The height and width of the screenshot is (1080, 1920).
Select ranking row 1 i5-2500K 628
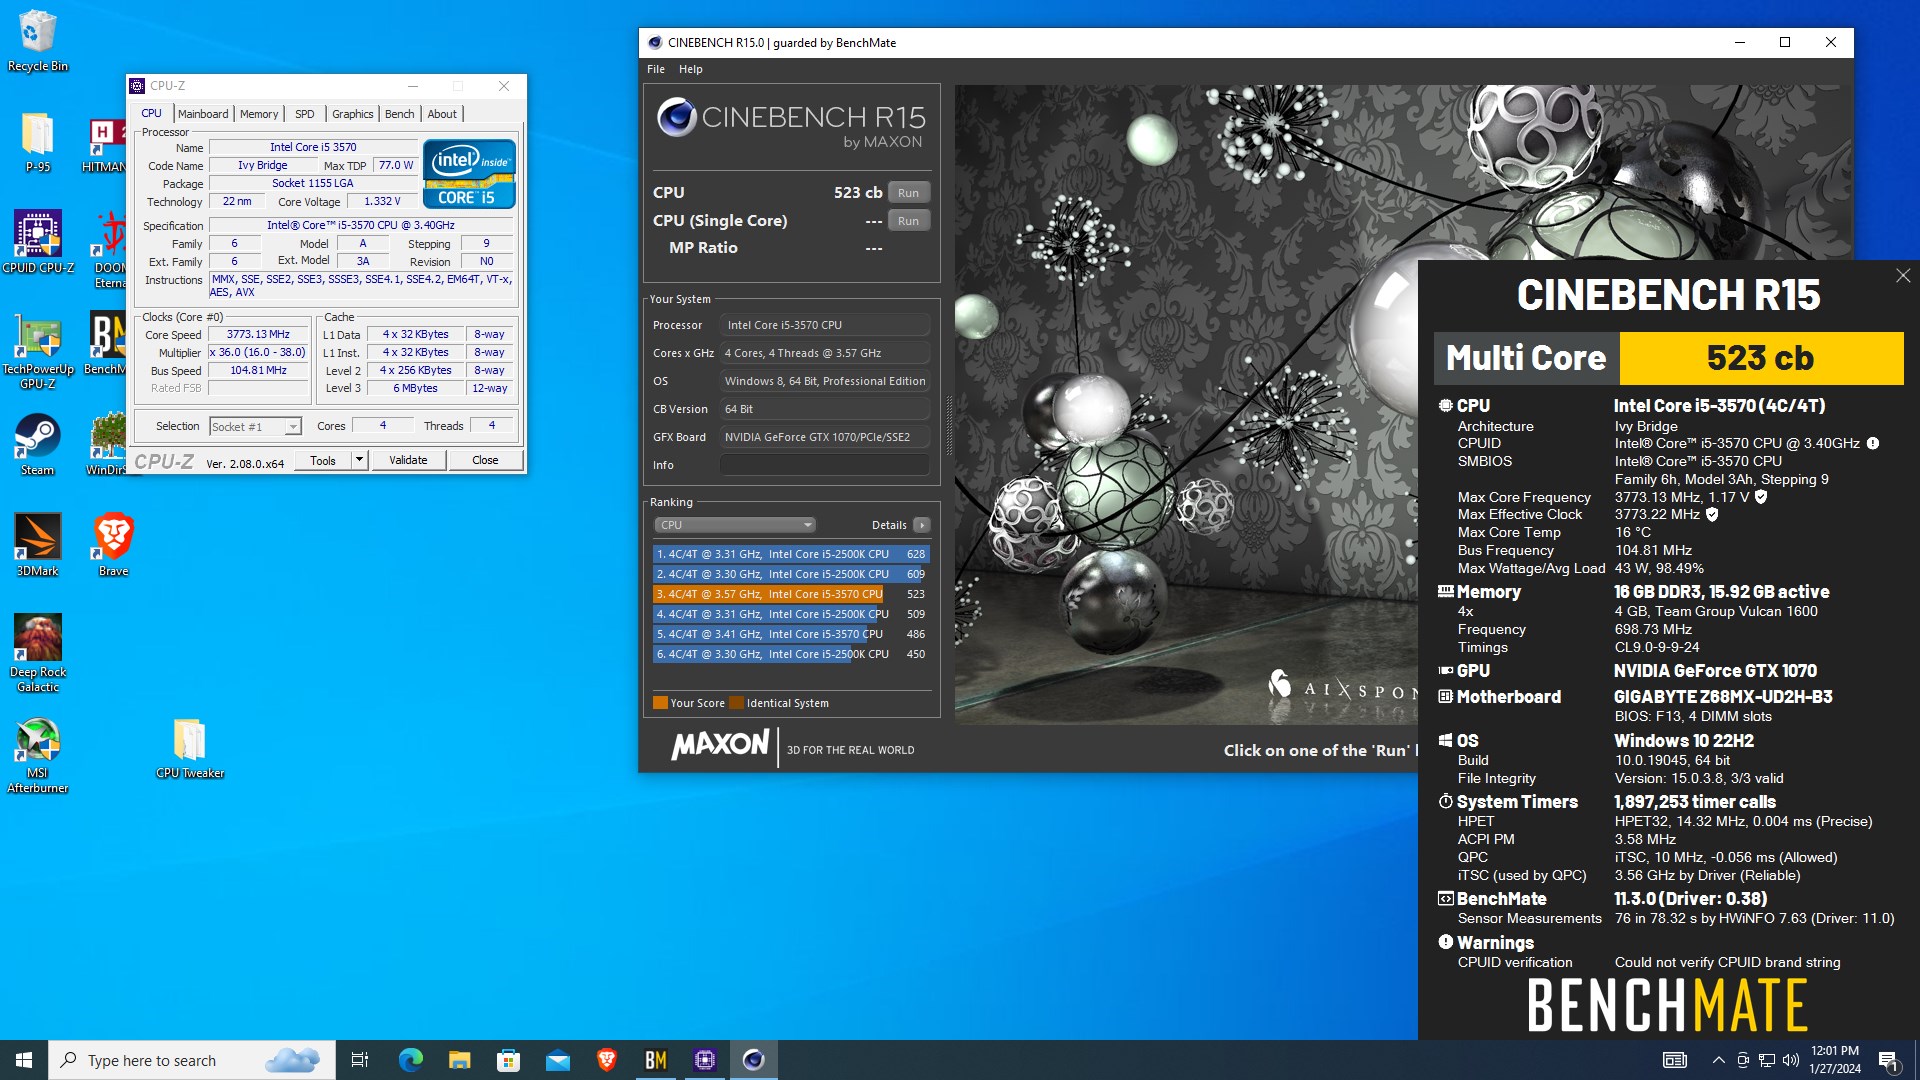[791, 554]
